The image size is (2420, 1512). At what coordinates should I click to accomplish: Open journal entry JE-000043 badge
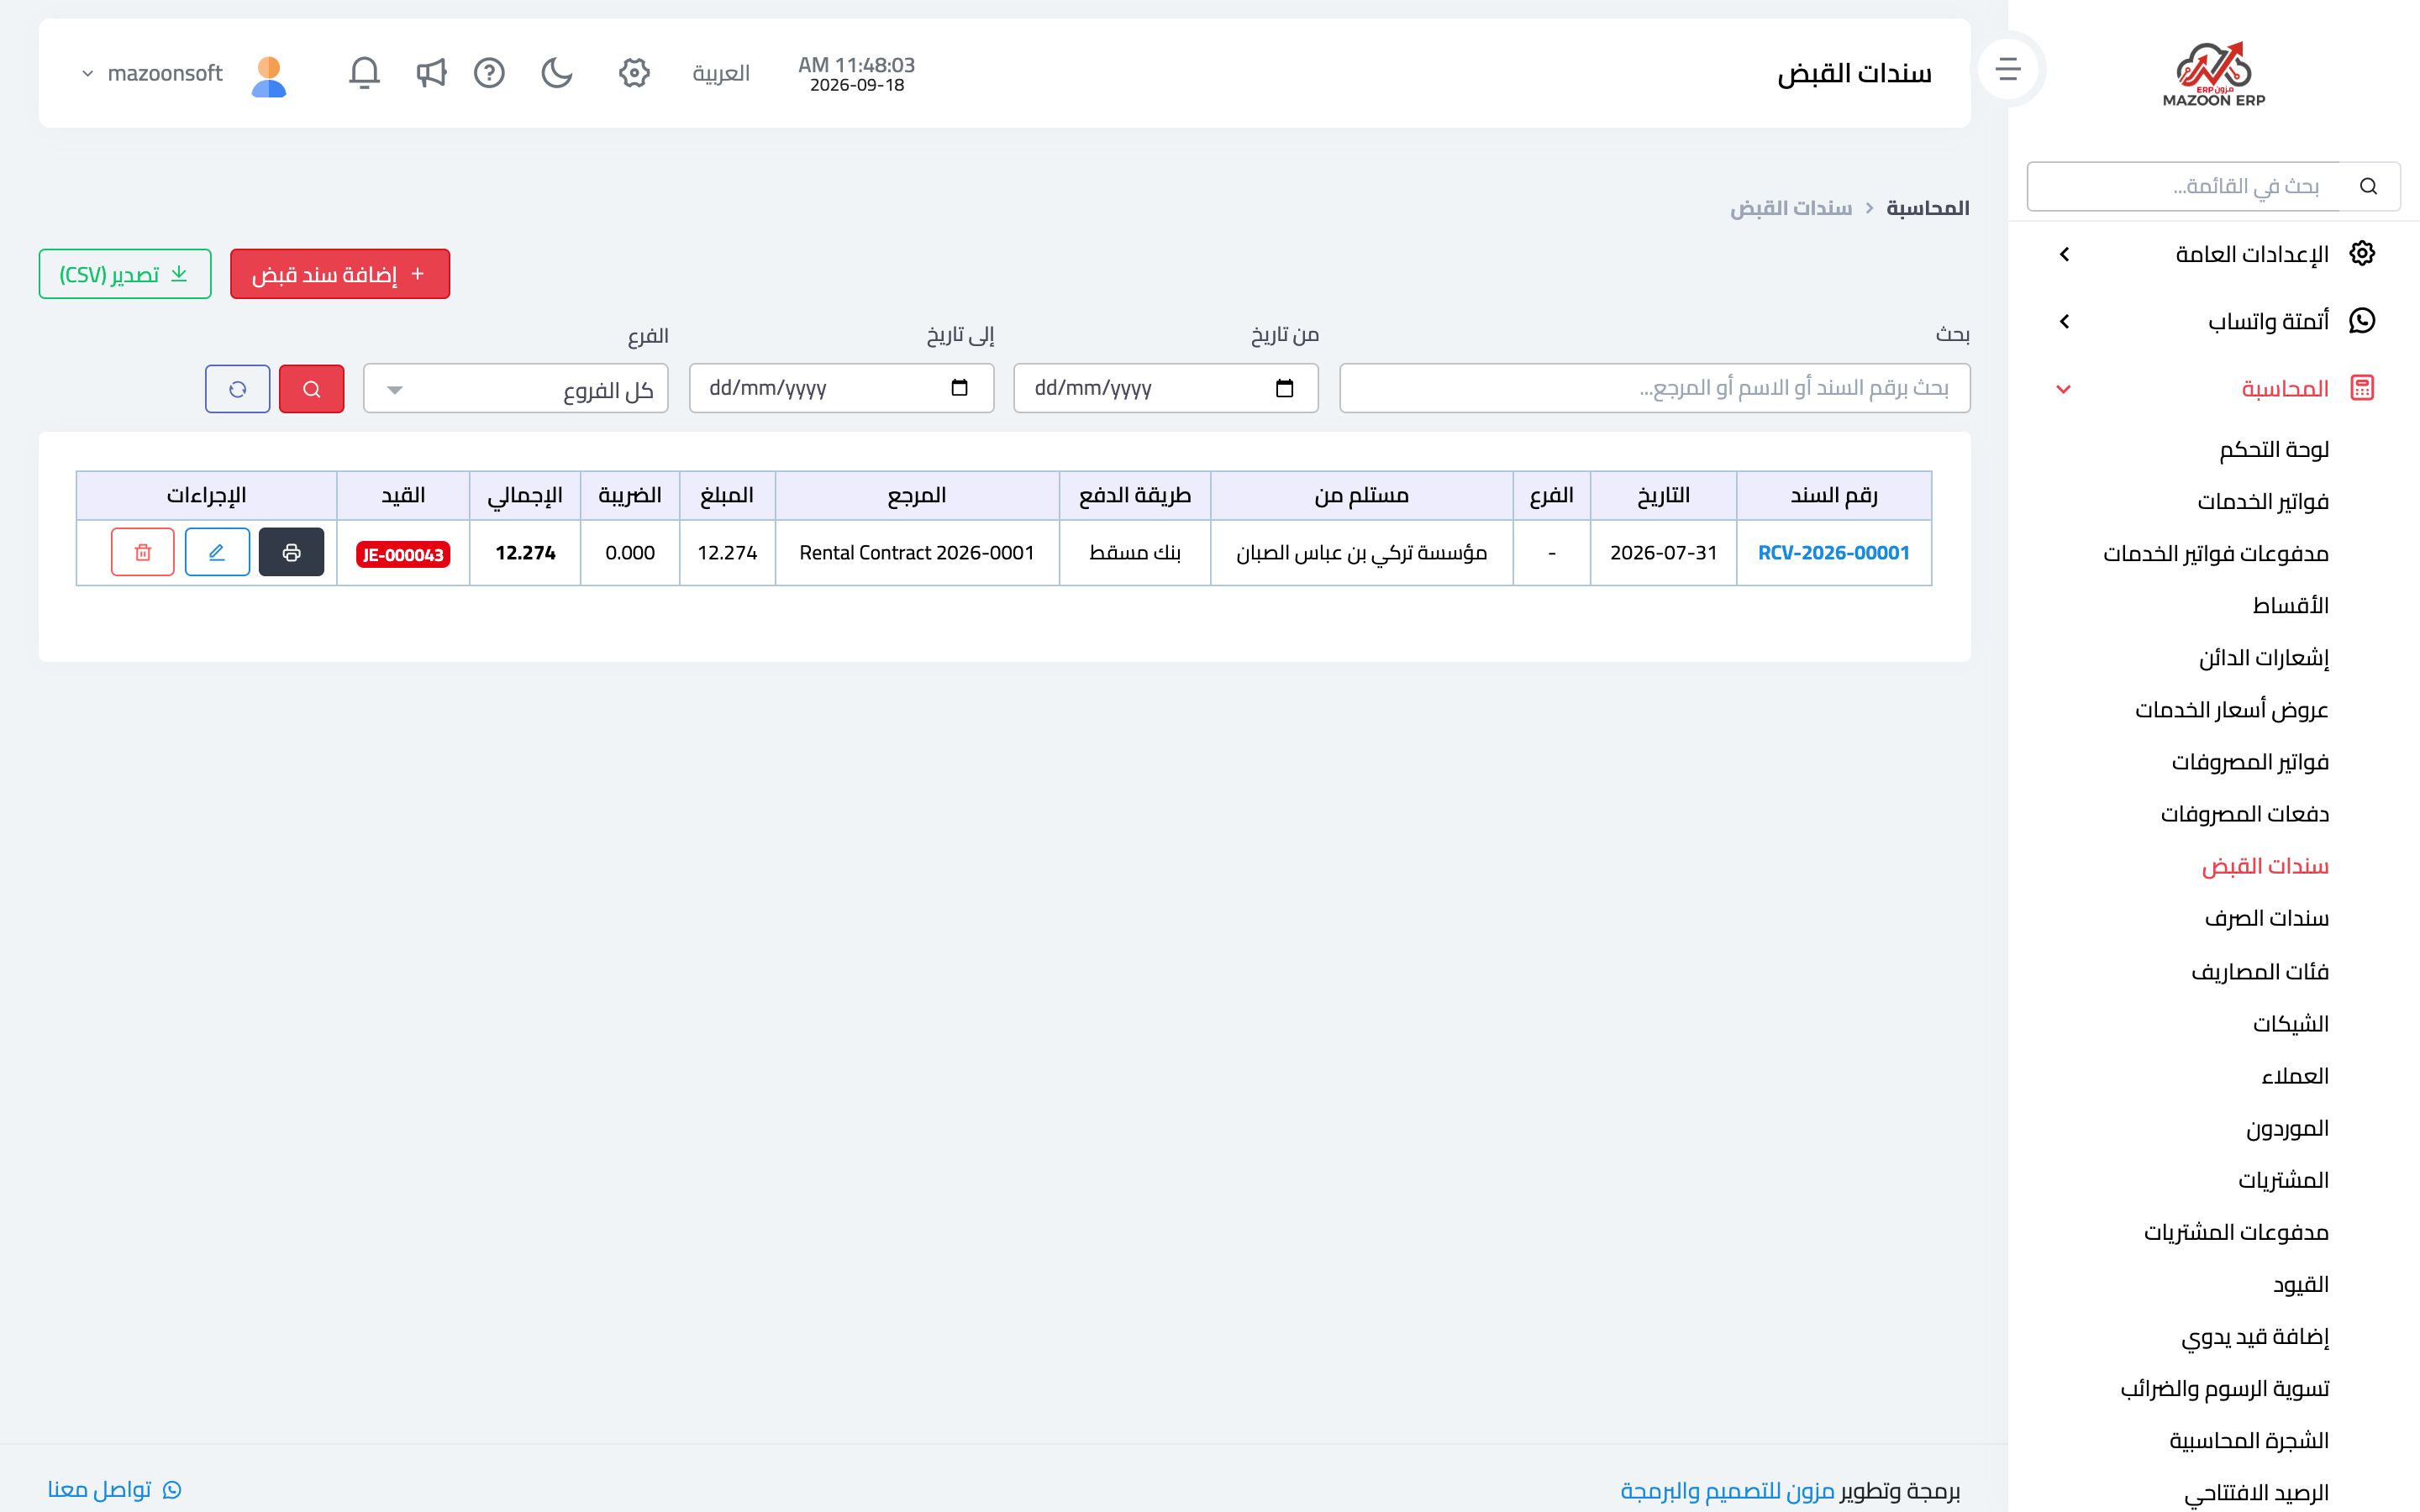(403, 554)
